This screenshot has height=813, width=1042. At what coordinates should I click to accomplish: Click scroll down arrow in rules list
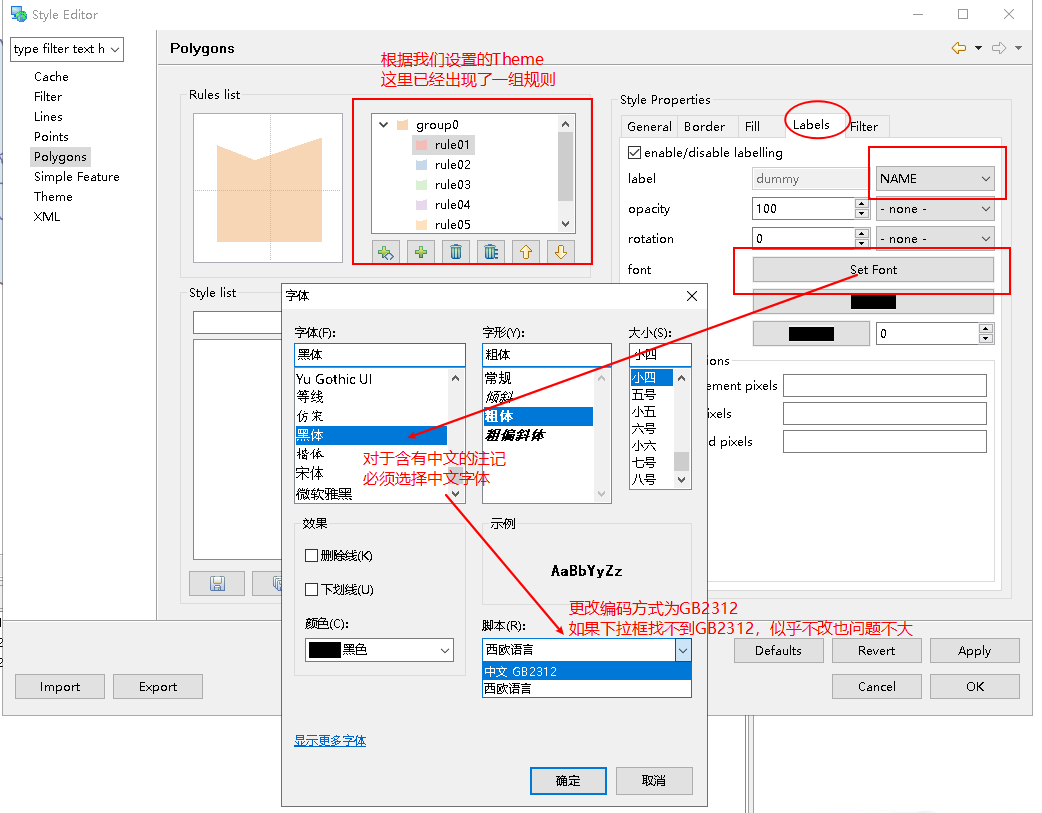(566, 224)
